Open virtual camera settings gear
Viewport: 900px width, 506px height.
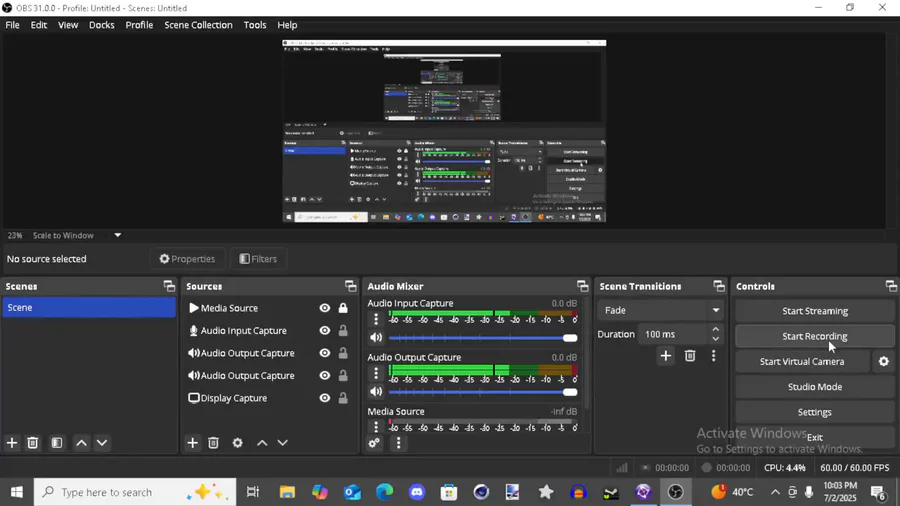point(884,361)
